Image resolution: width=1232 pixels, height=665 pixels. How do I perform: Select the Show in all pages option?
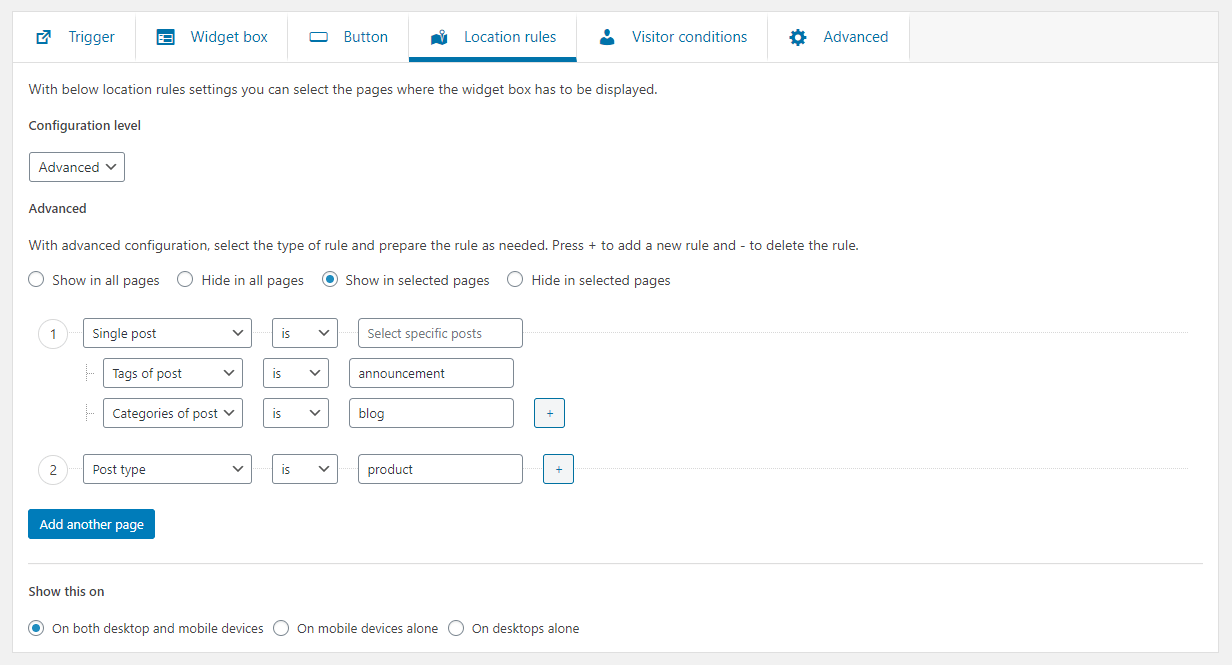coord(37,280)
